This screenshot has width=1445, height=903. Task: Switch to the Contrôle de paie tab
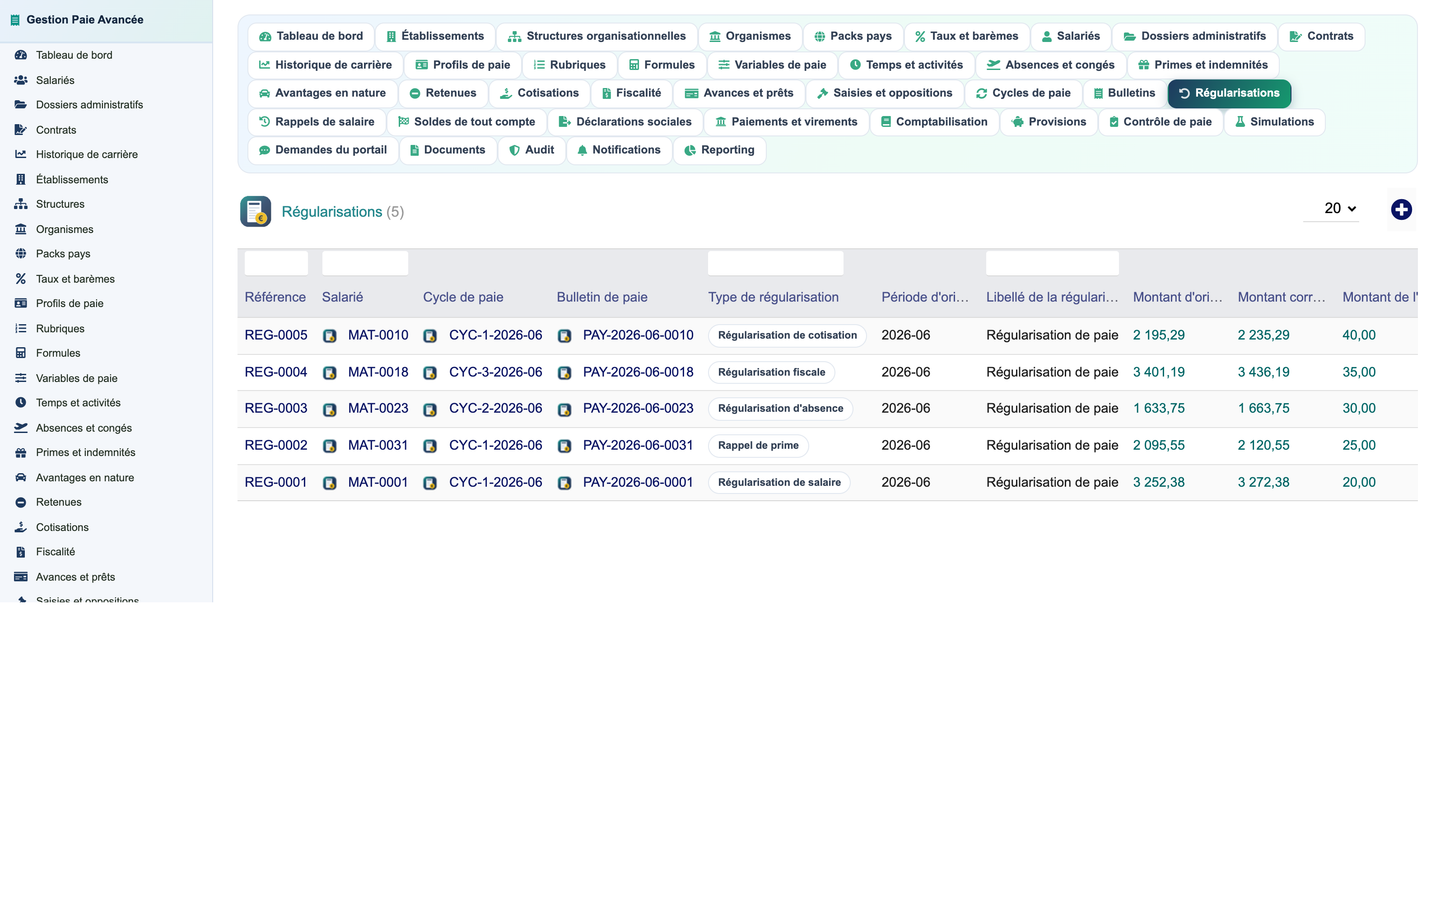pos(1160,122)
